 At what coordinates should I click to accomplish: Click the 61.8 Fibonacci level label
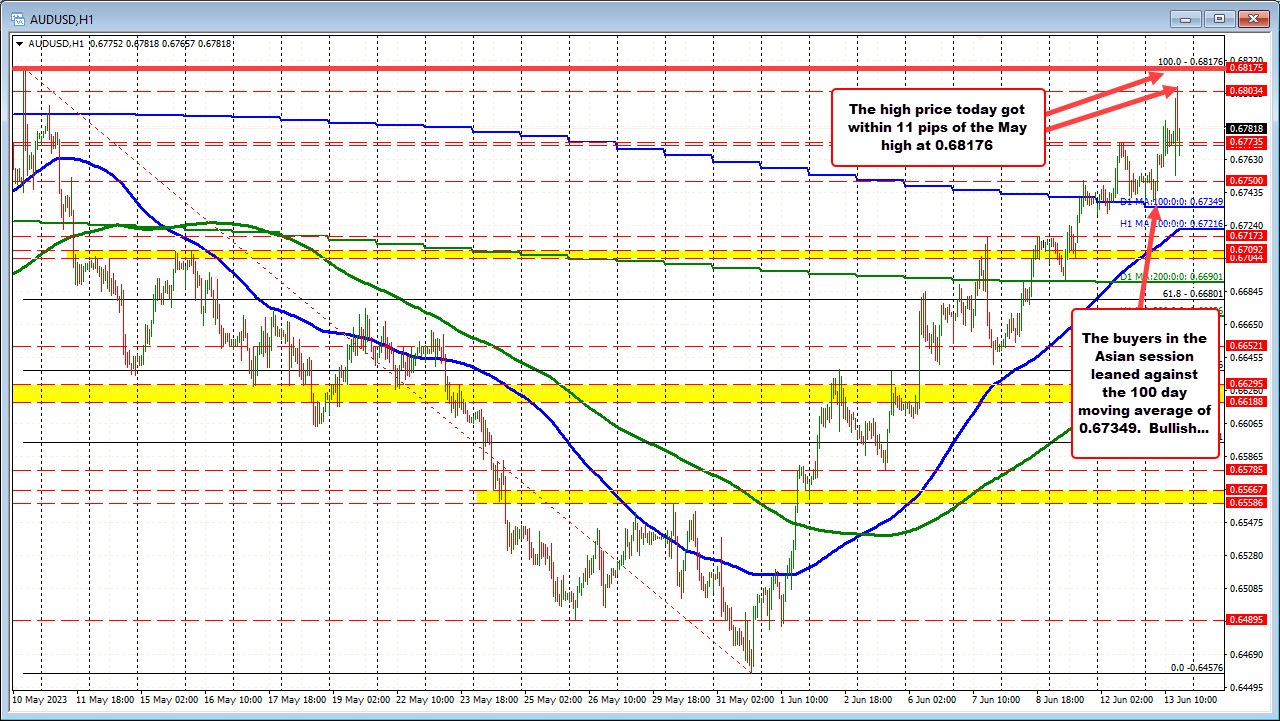(x=1192, y=293)
